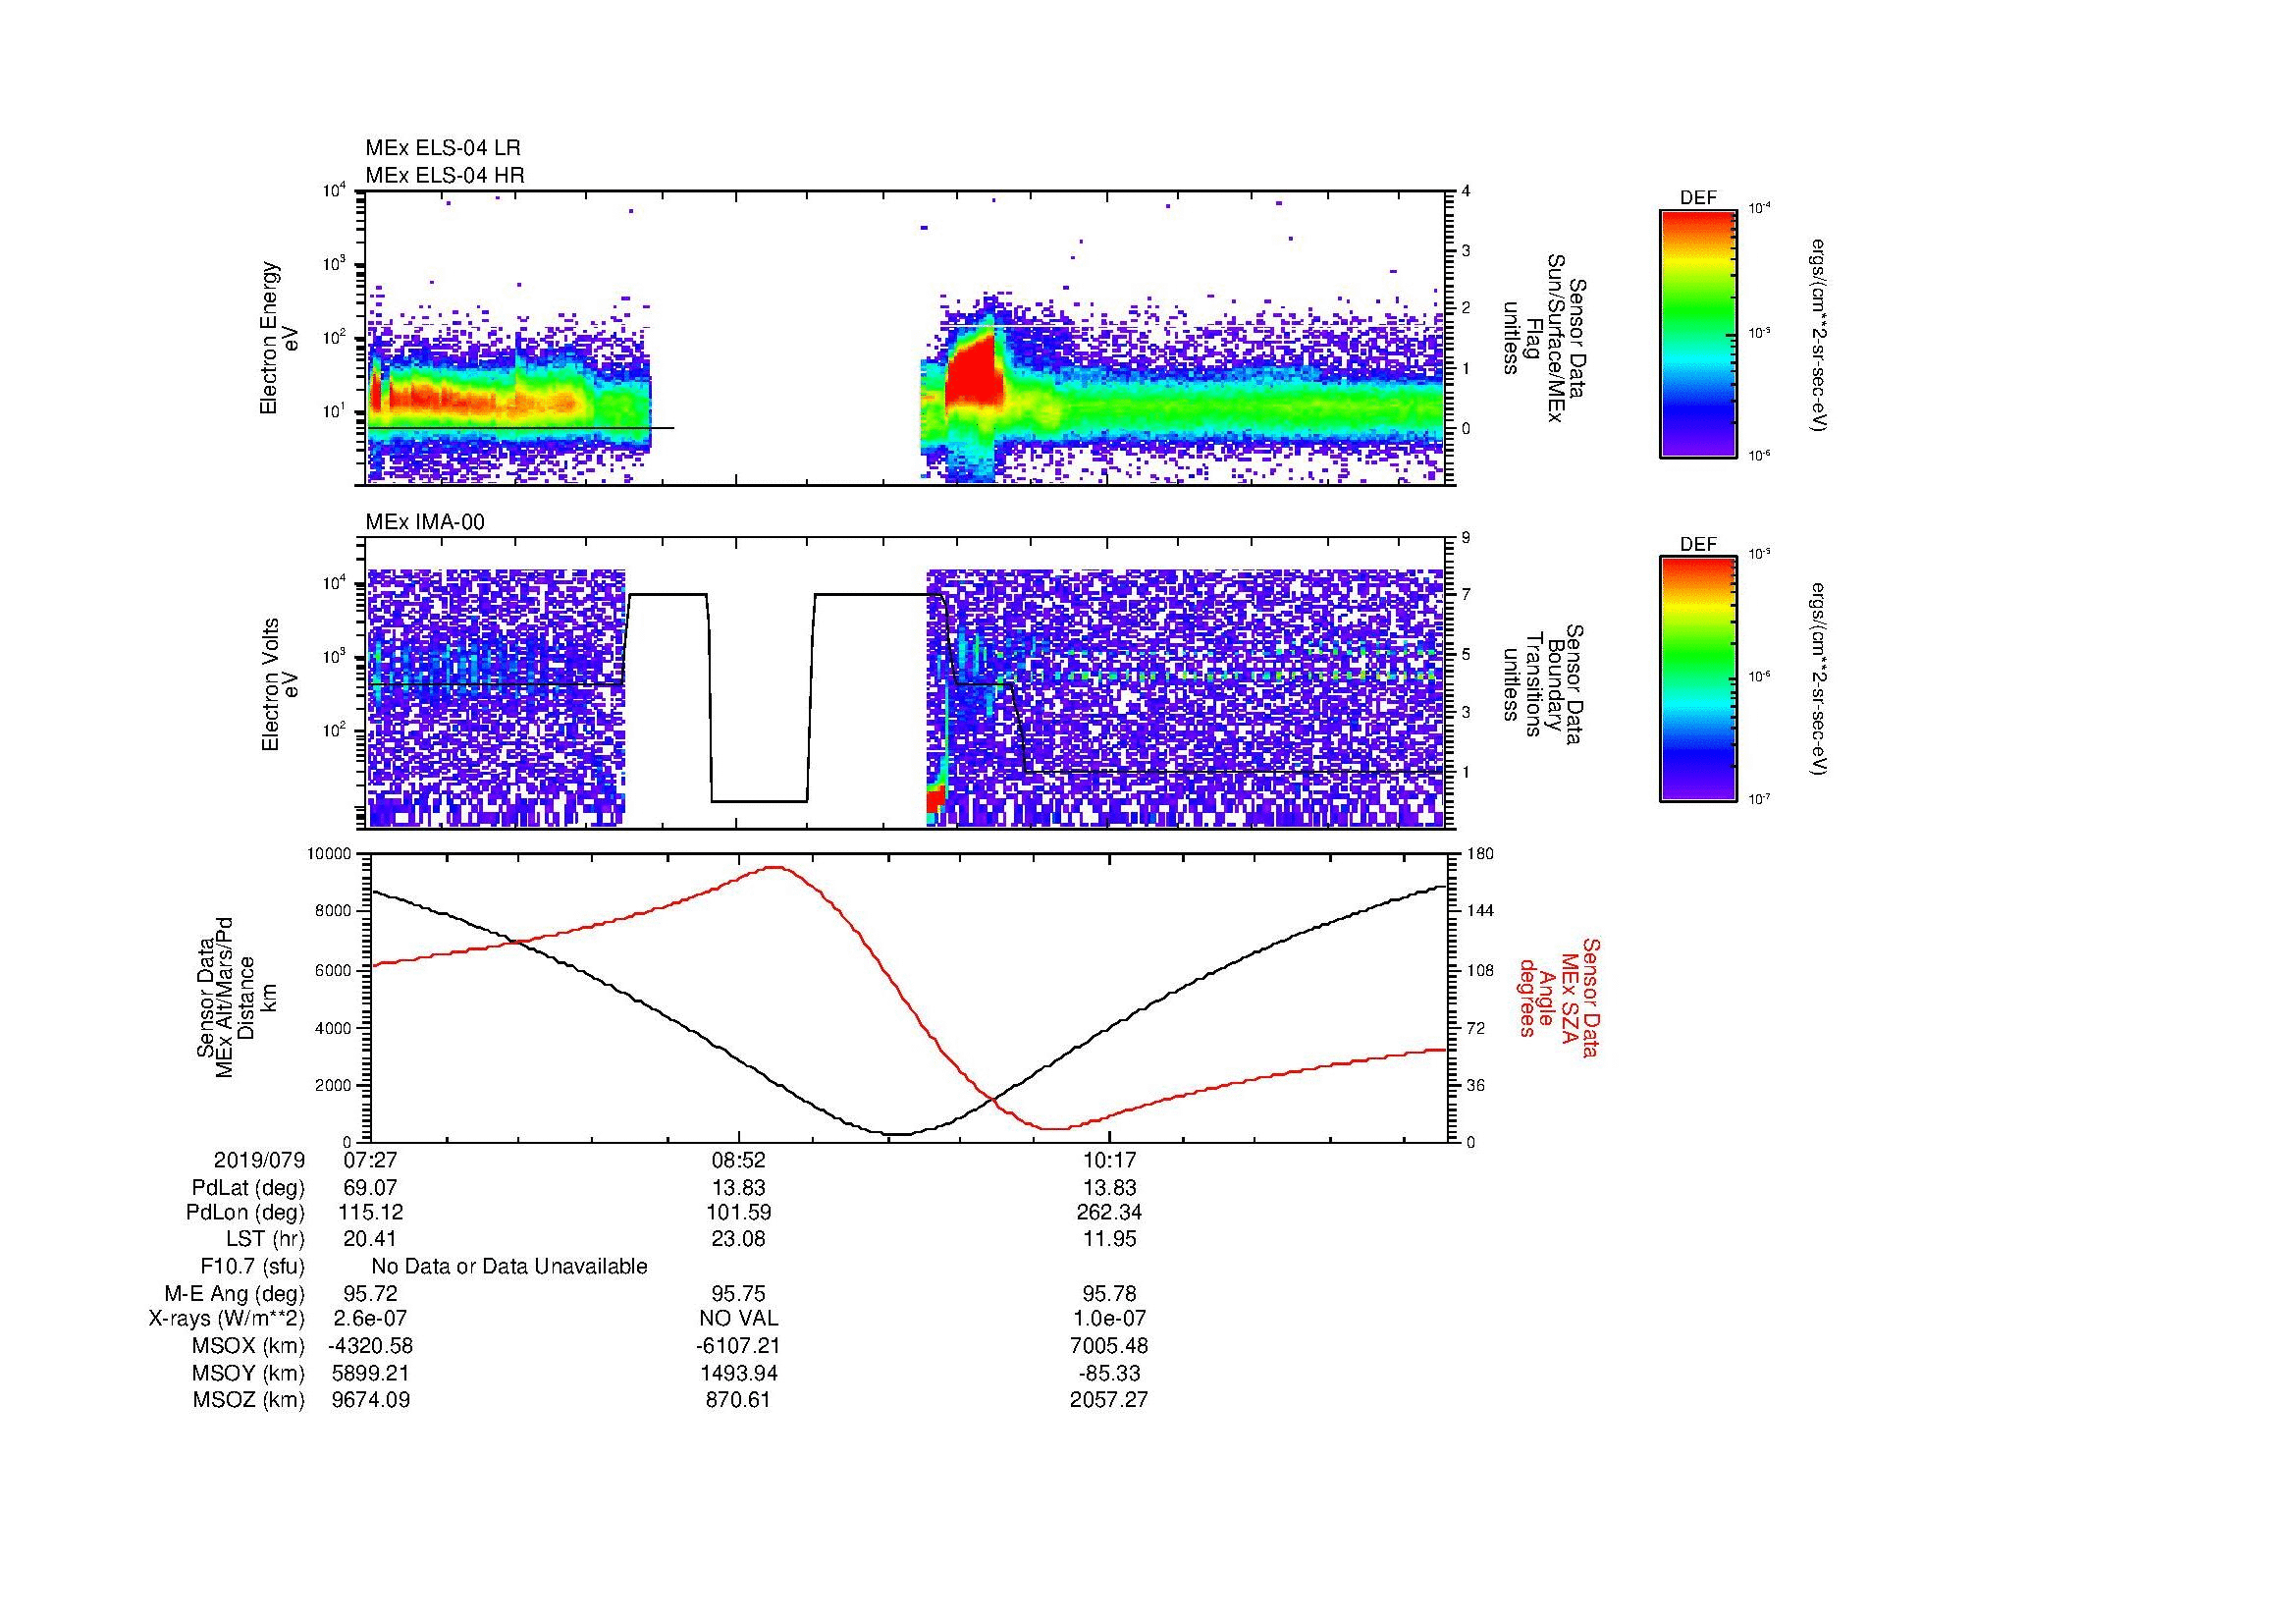Viewport: 2296px width, 1623px height.
Task: Click the M-E Ang value 95.75
Action: 739,1293
